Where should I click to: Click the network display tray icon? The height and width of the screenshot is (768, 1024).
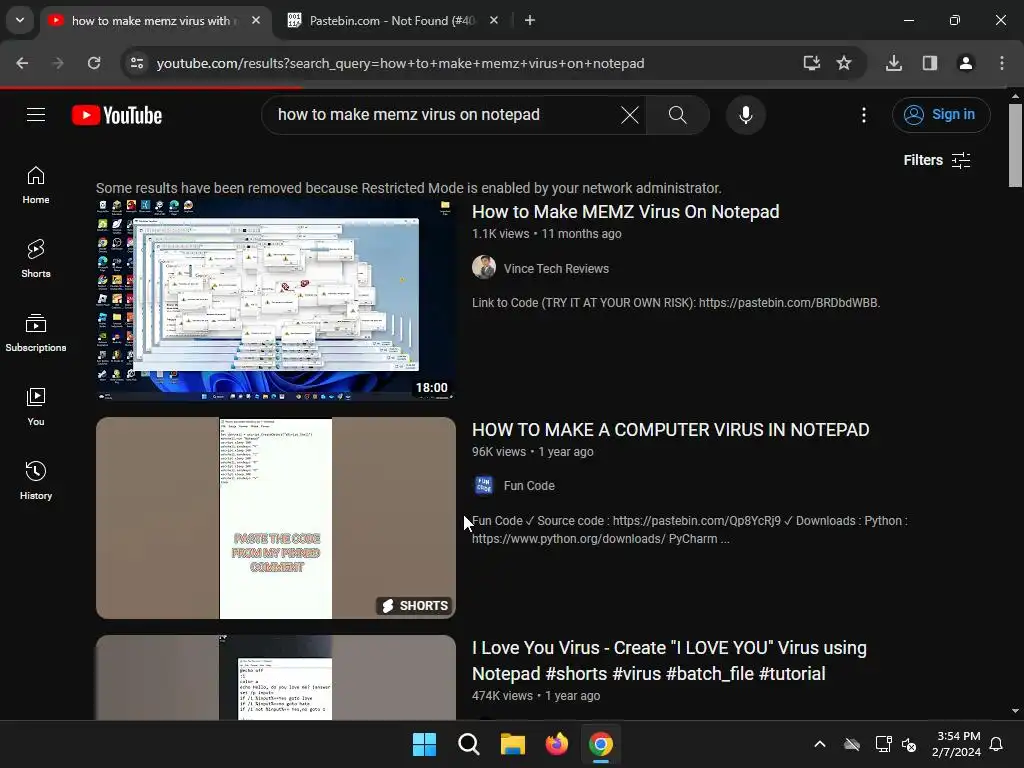pyautogui.click(x=883, y=744)
